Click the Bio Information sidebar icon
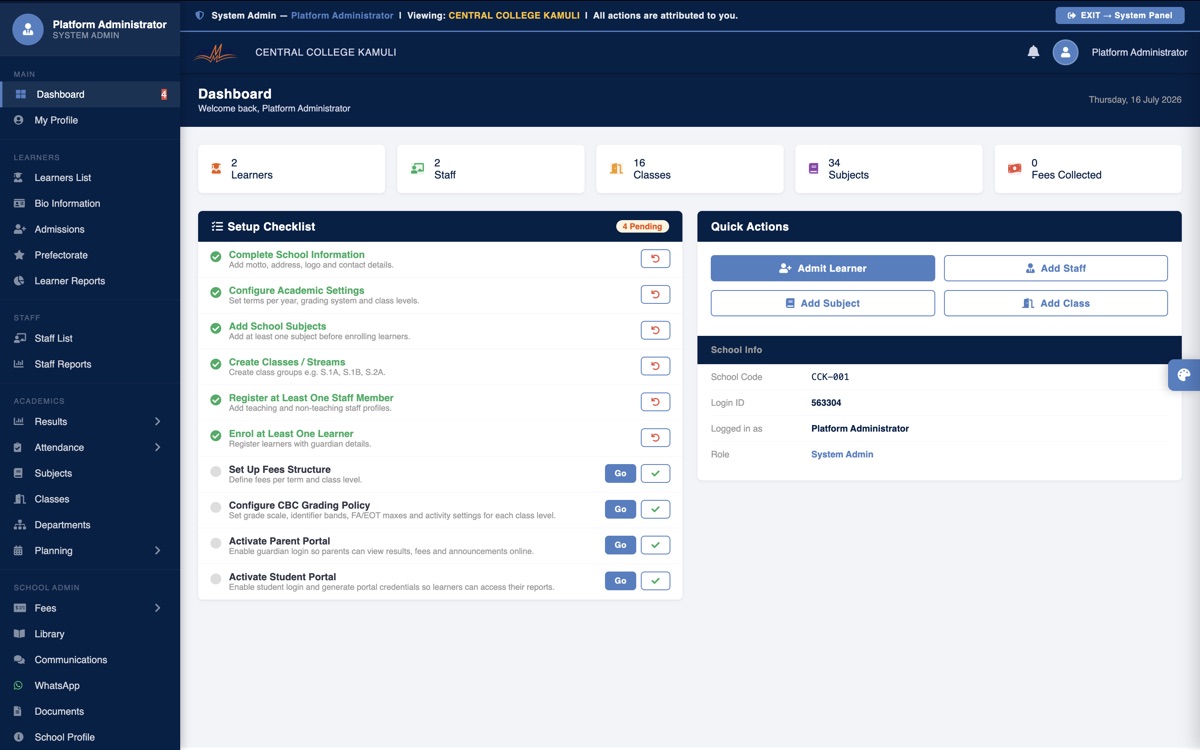 (19, 204)
